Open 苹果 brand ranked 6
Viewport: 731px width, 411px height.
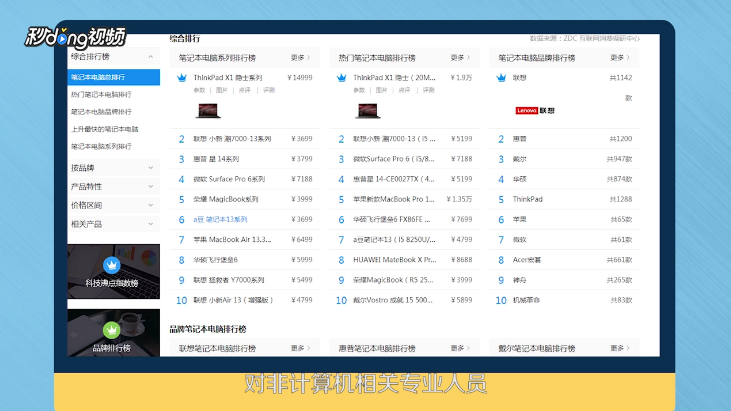pyautogui.click(x=520, y=219)
